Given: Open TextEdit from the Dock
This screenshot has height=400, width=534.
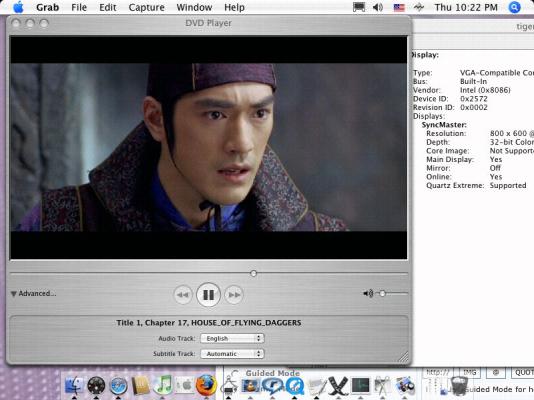Looking at the screenshot, I should [317, 386].
